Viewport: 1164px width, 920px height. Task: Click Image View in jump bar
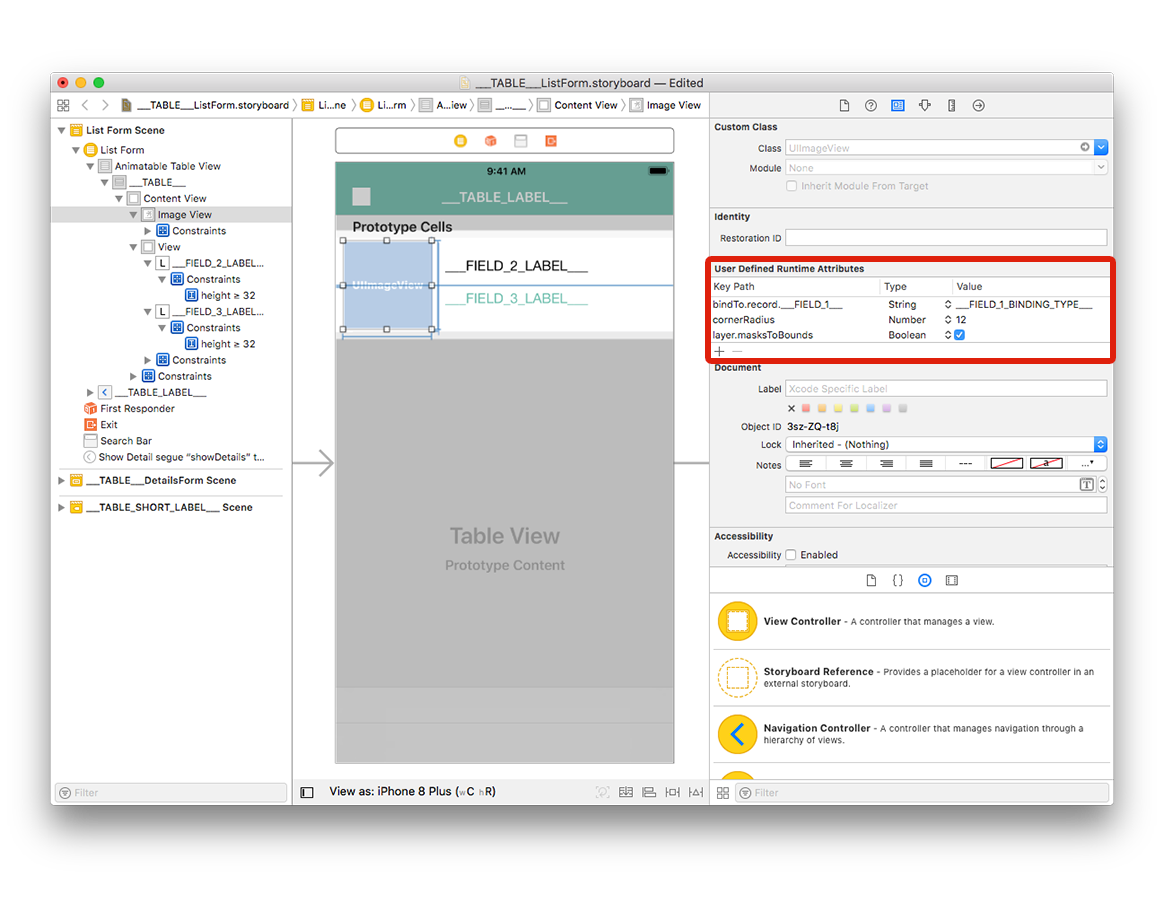665,105
